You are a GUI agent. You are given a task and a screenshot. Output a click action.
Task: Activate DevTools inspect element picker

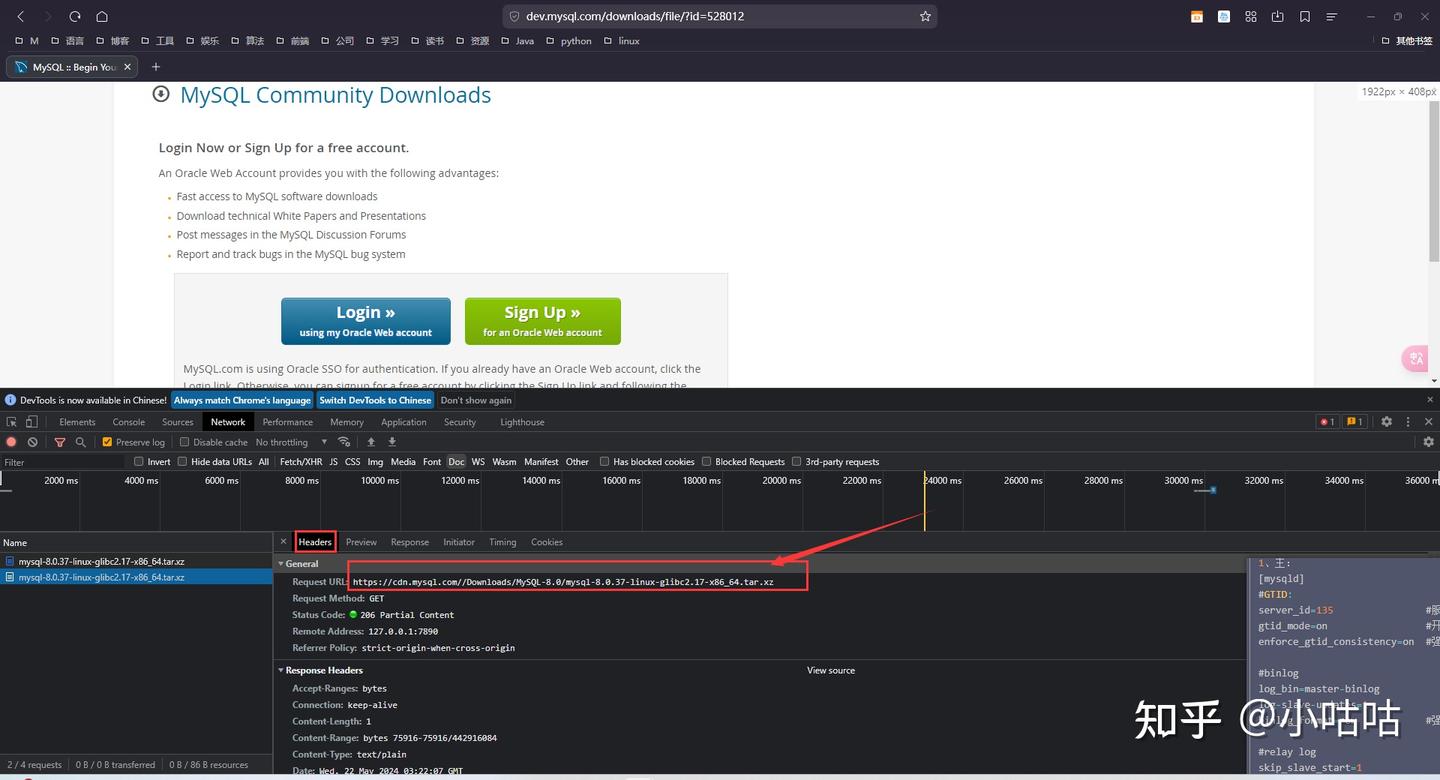12,422
